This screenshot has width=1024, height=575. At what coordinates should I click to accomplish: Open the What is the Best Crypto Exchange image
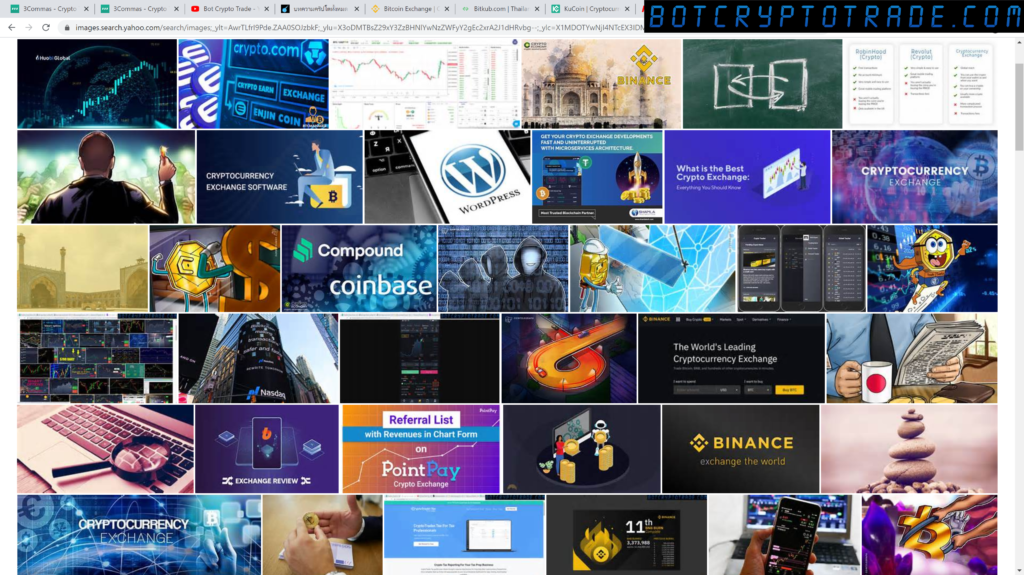[747, 176]
